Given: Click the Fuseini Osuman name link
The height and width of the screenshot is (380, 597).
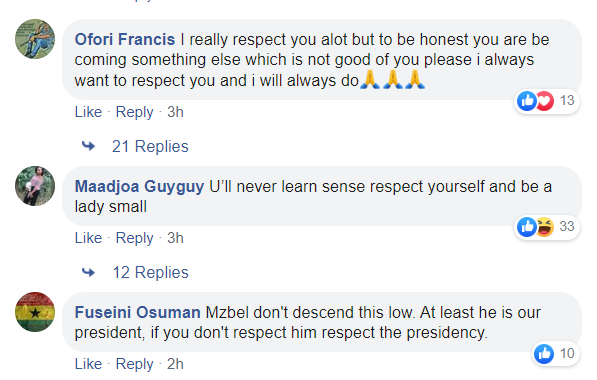Looking at the screenshot, I should click(137, 313).
